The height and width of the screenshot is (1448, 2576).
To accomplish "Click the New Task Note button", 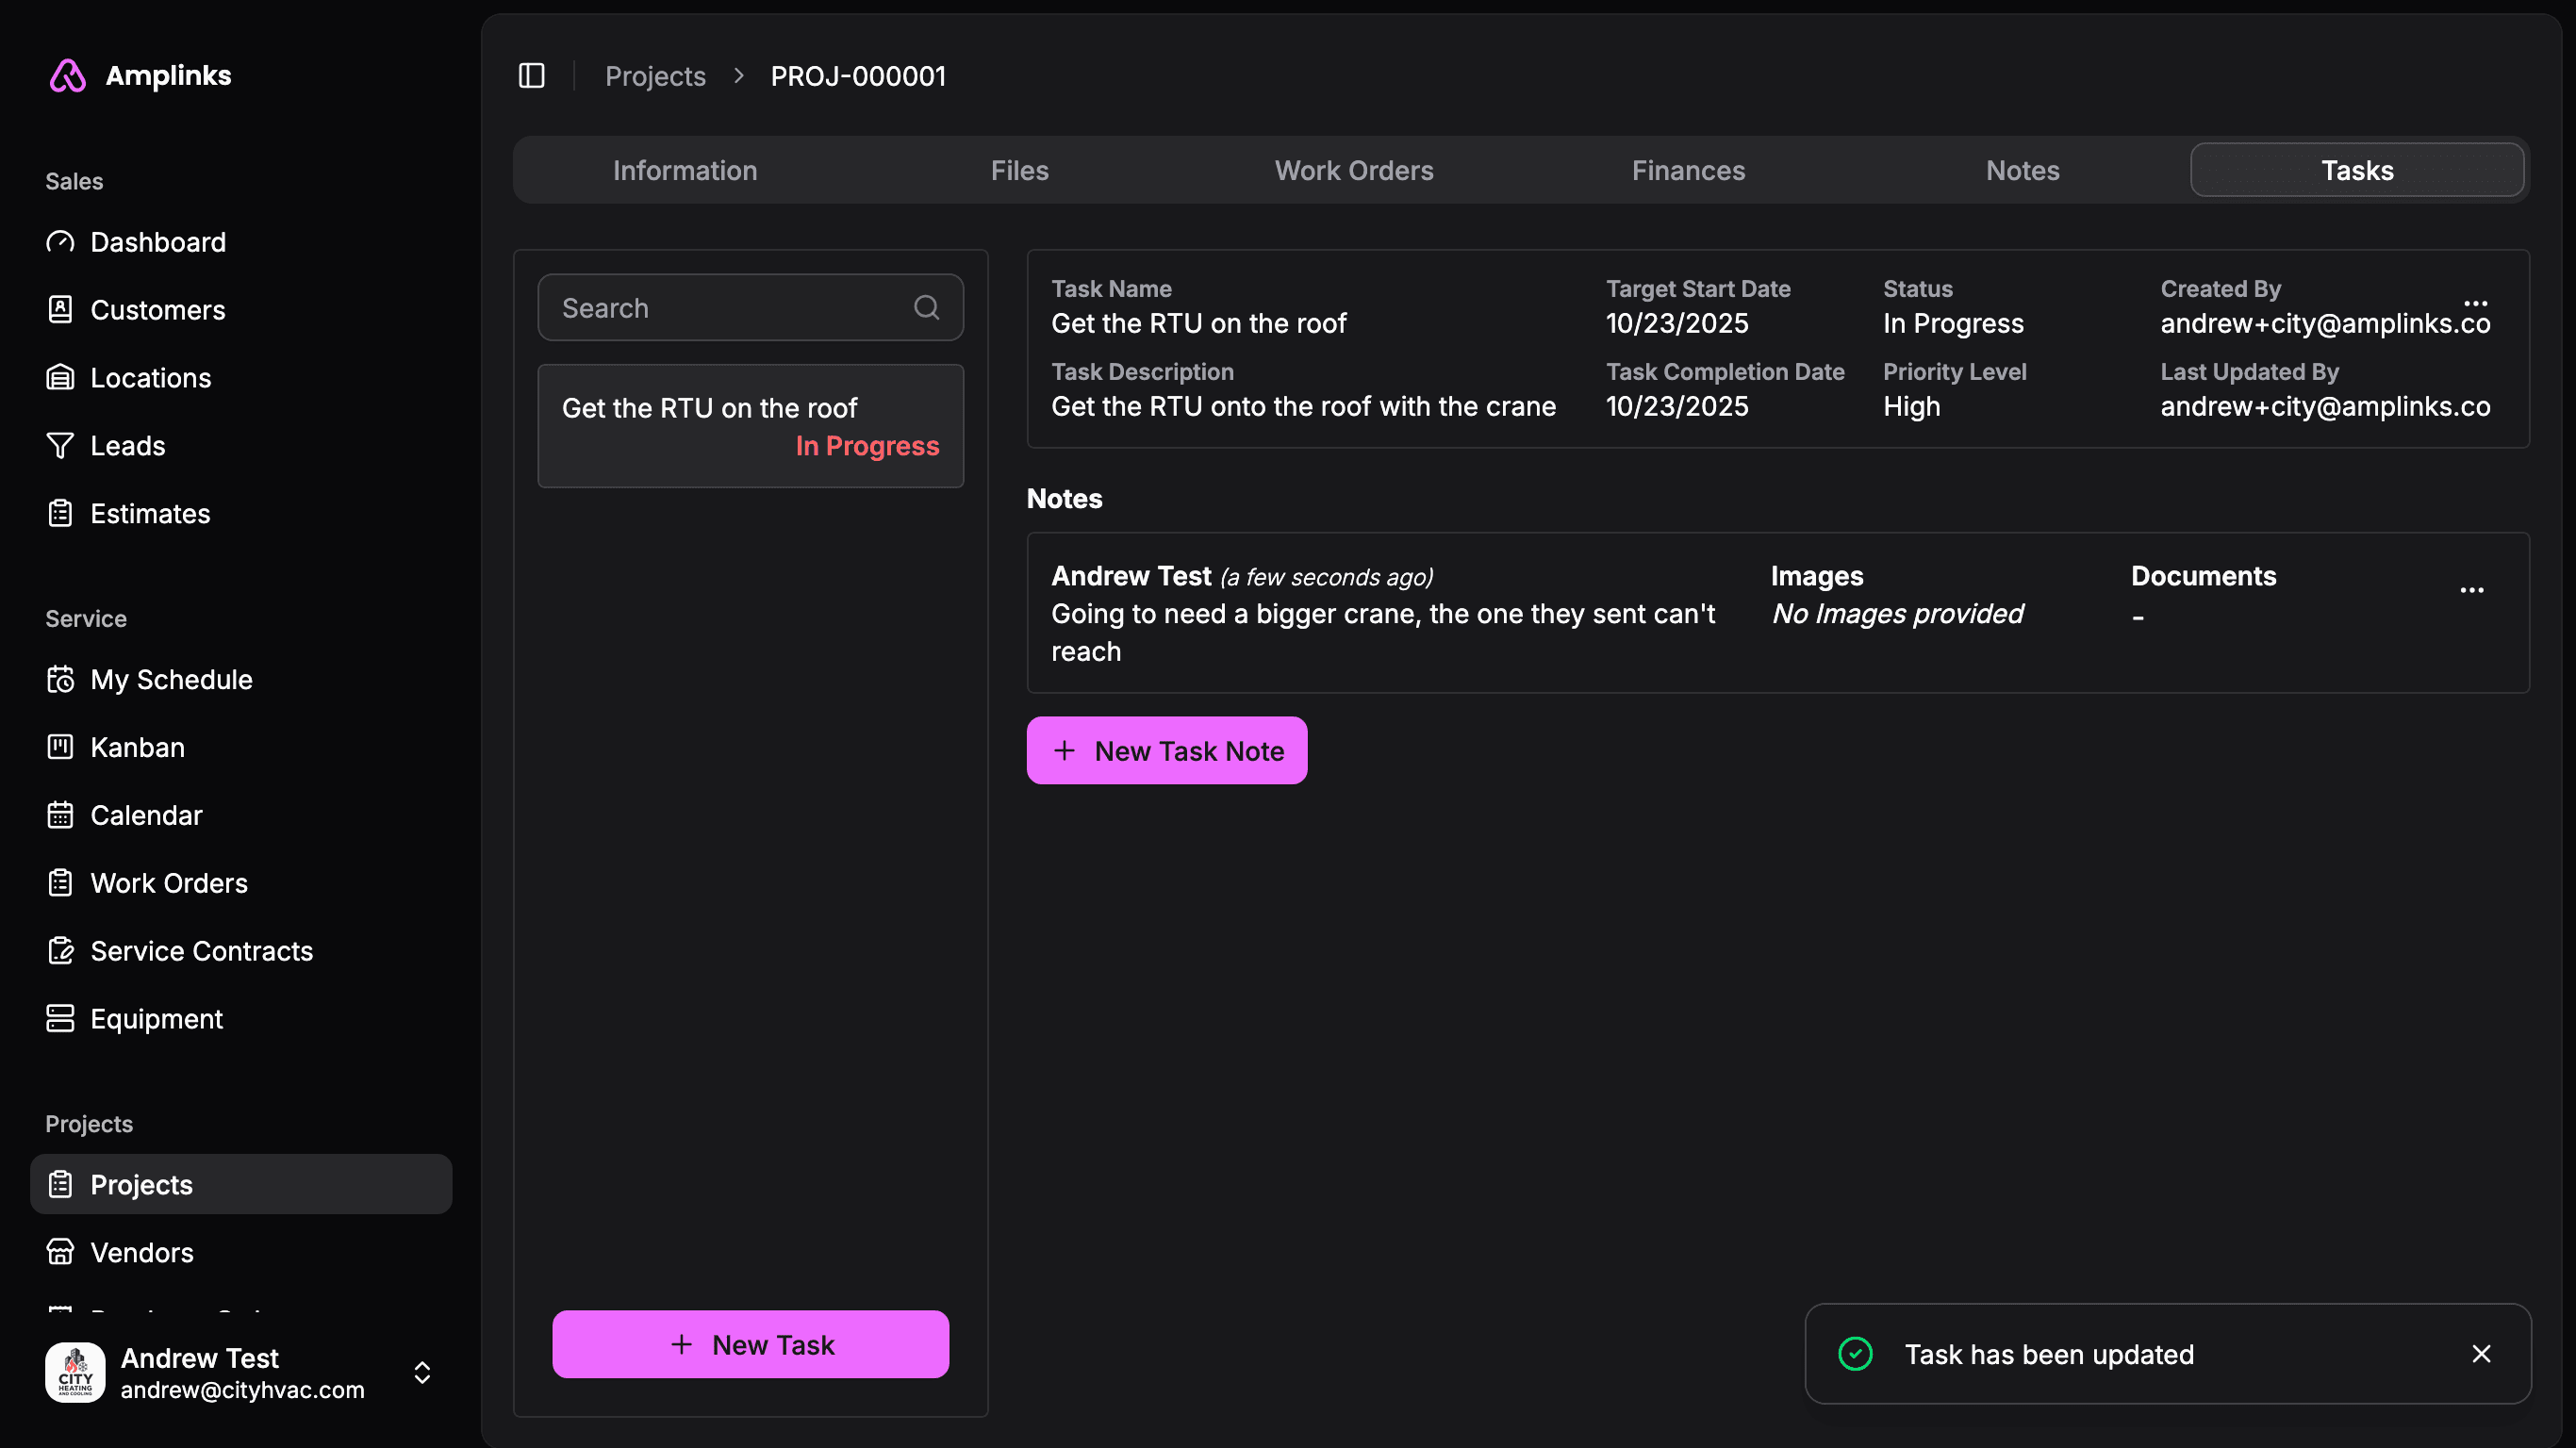I will (x=1166, y=751).
